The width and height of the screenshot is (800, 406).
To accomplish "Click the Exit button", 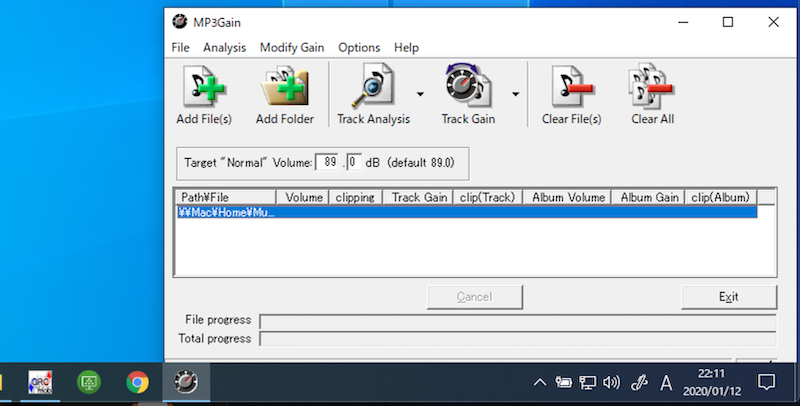I will point(728,297).
